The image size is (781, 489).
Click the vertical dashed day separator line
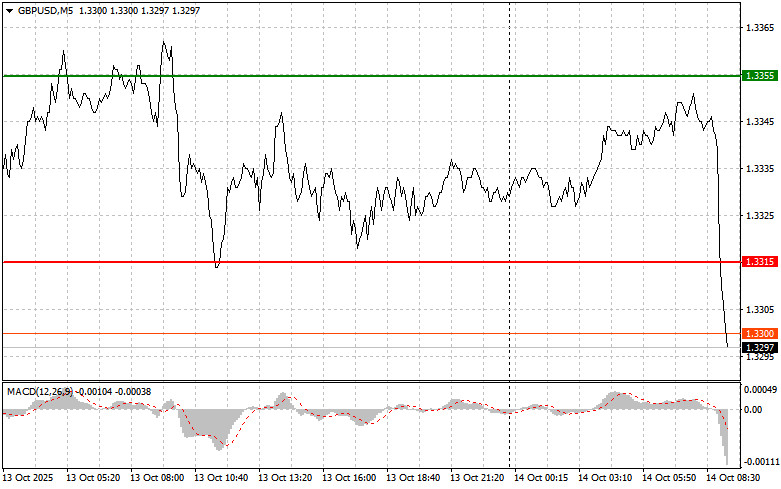tap(510, 200)
